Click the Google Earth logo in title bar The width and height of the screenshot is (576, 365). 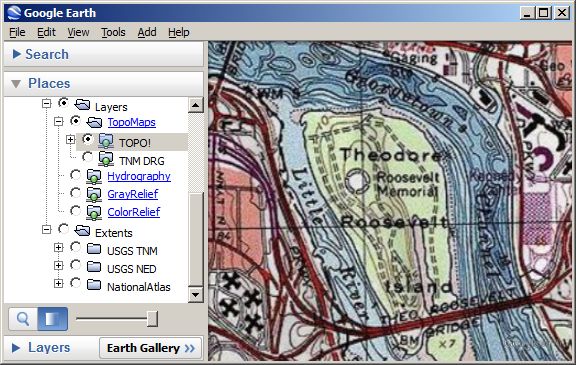(15, 13)
